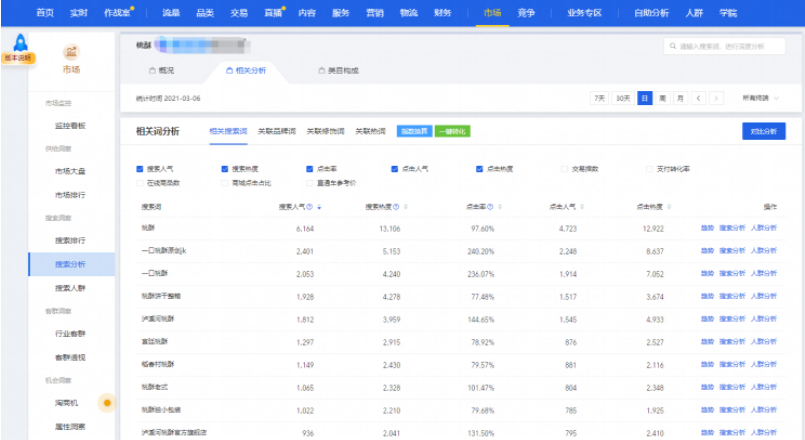Screen dimensions: 805x440
Task: Go to previous date with left arrow
Action: pyautogui.click(x=698, y=98)
